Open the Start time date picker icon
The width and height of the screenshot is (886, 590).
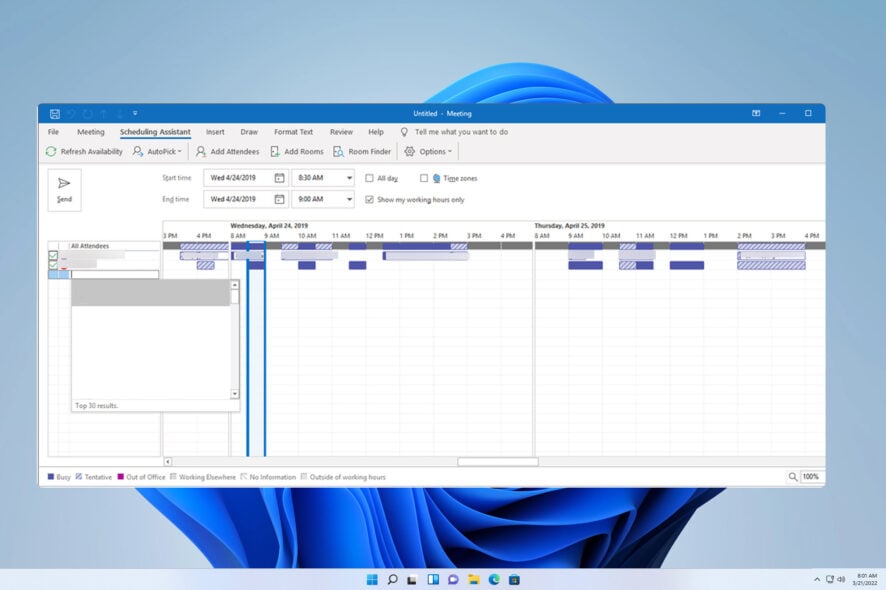tap(282, 177)
